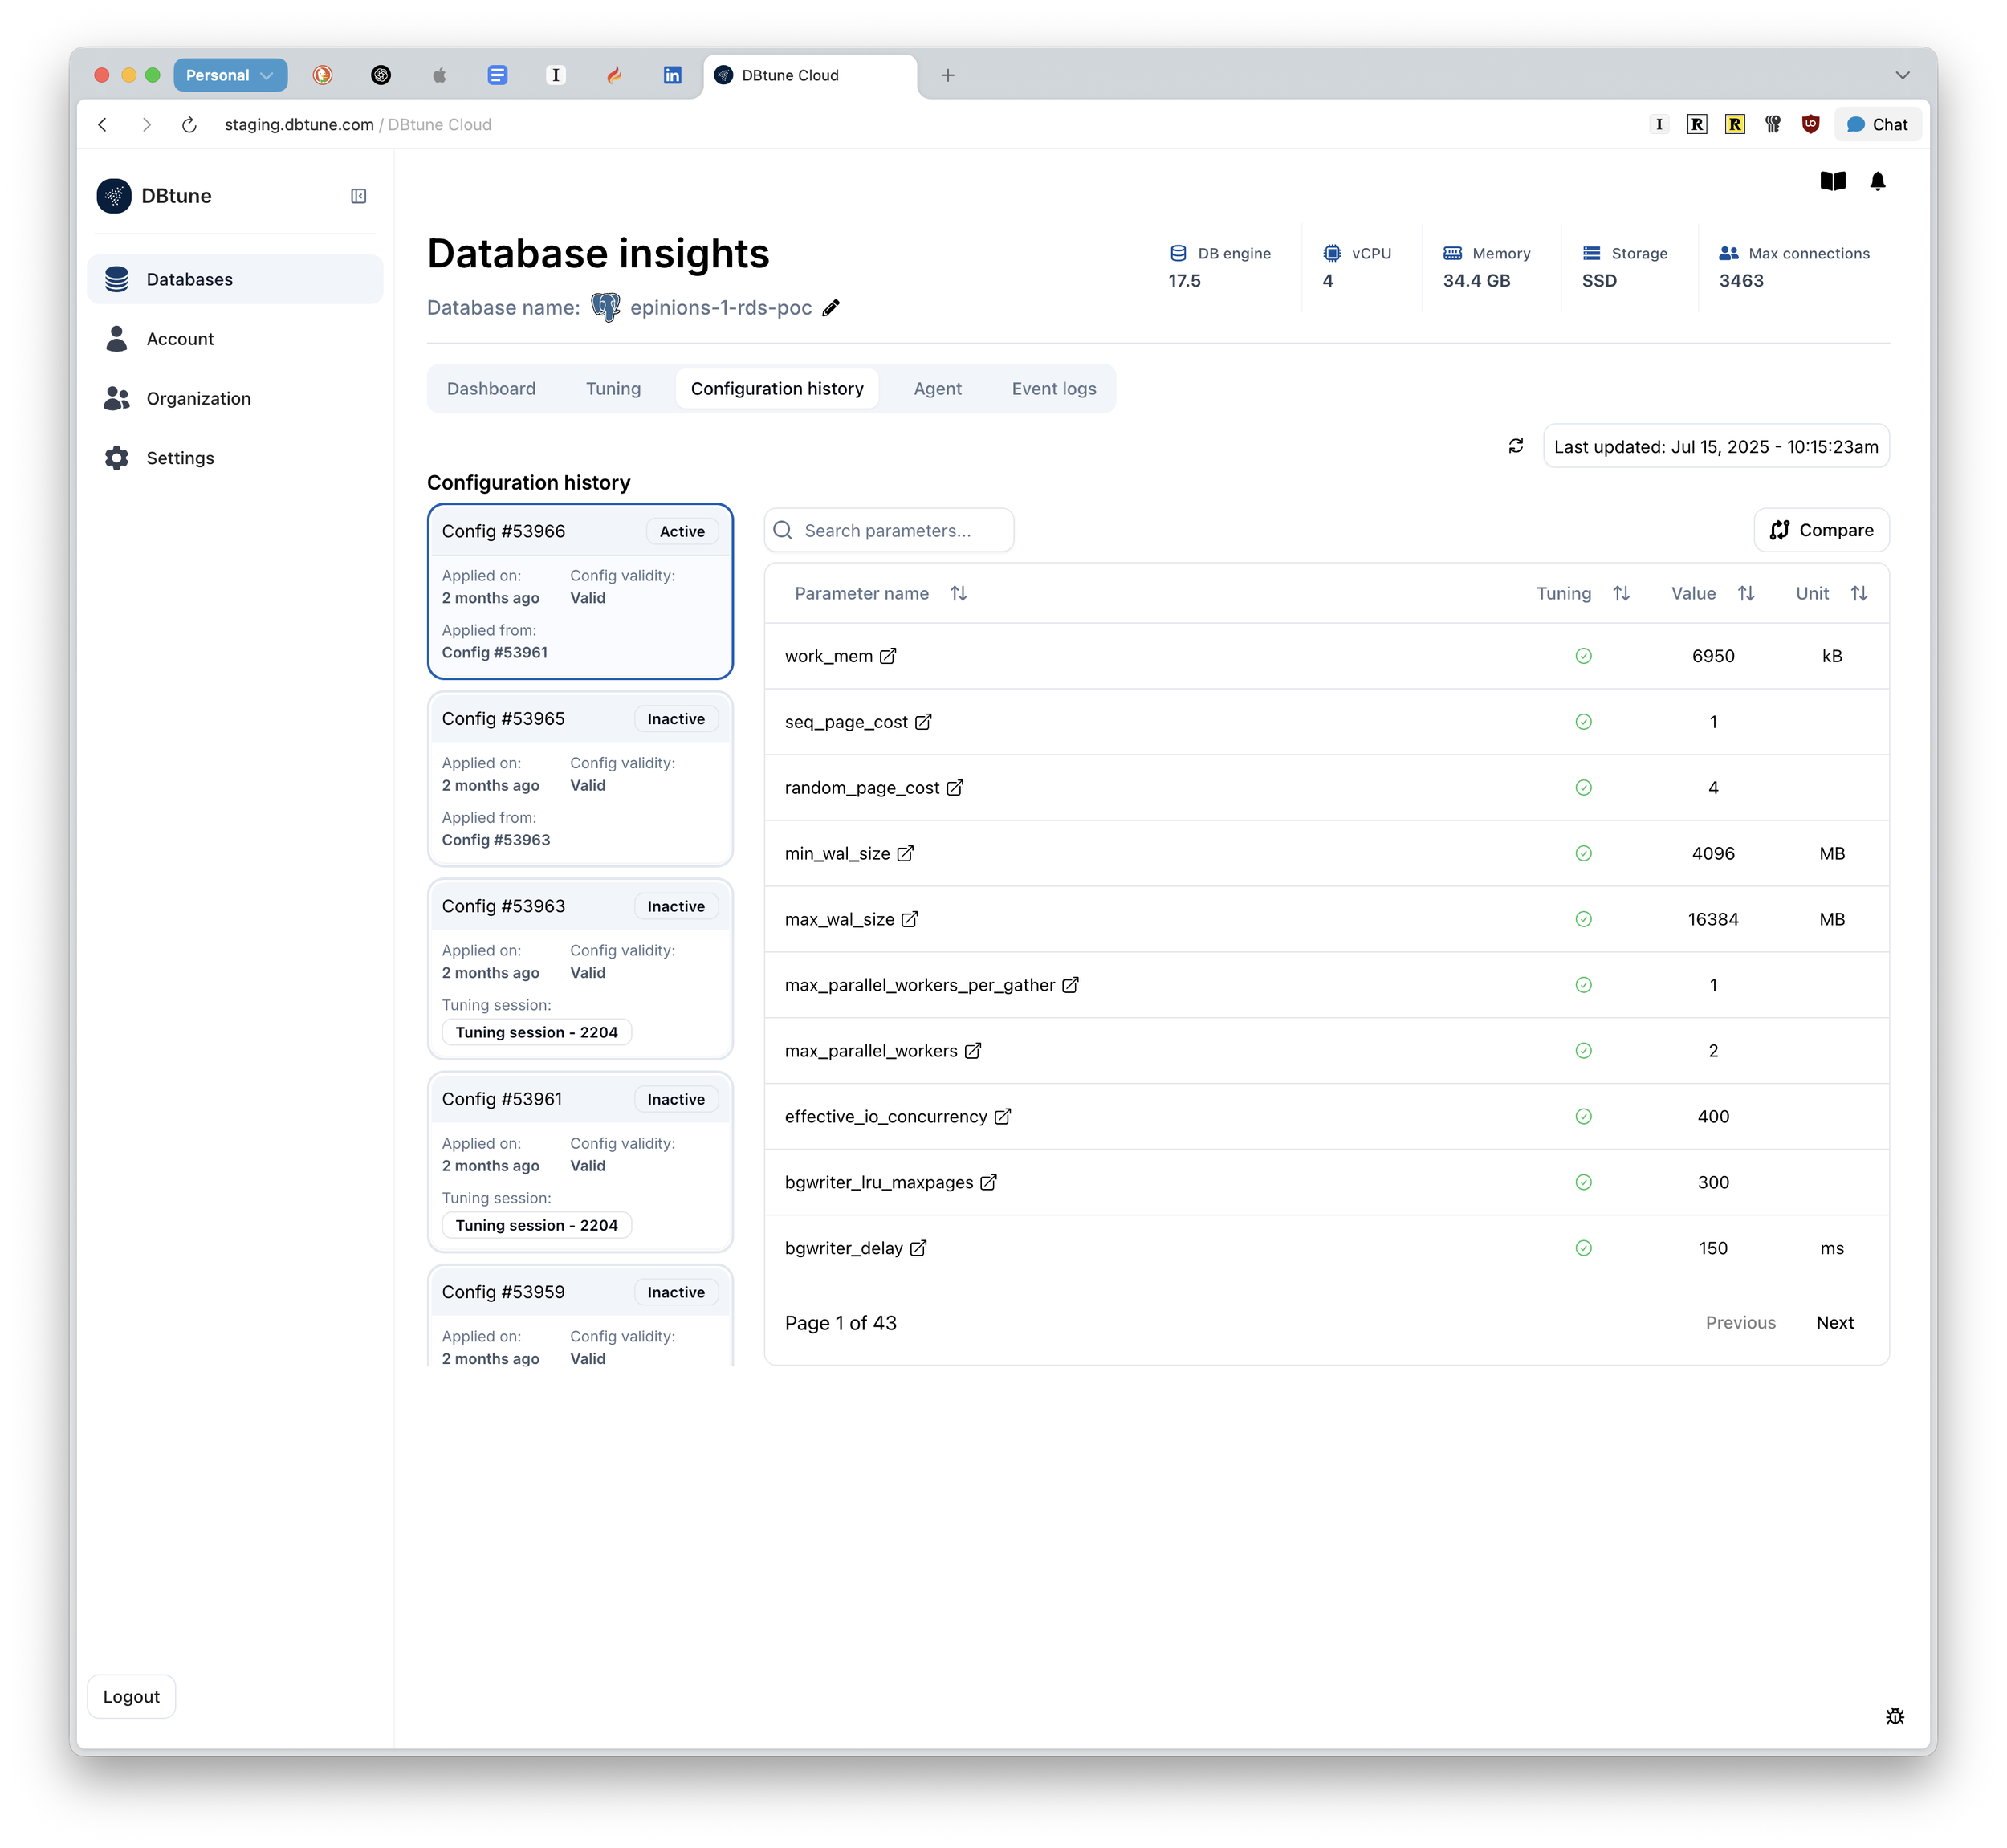
Task: Go to Next page of parameters
Action: pyautogui.click(x=1834, y=1322)
